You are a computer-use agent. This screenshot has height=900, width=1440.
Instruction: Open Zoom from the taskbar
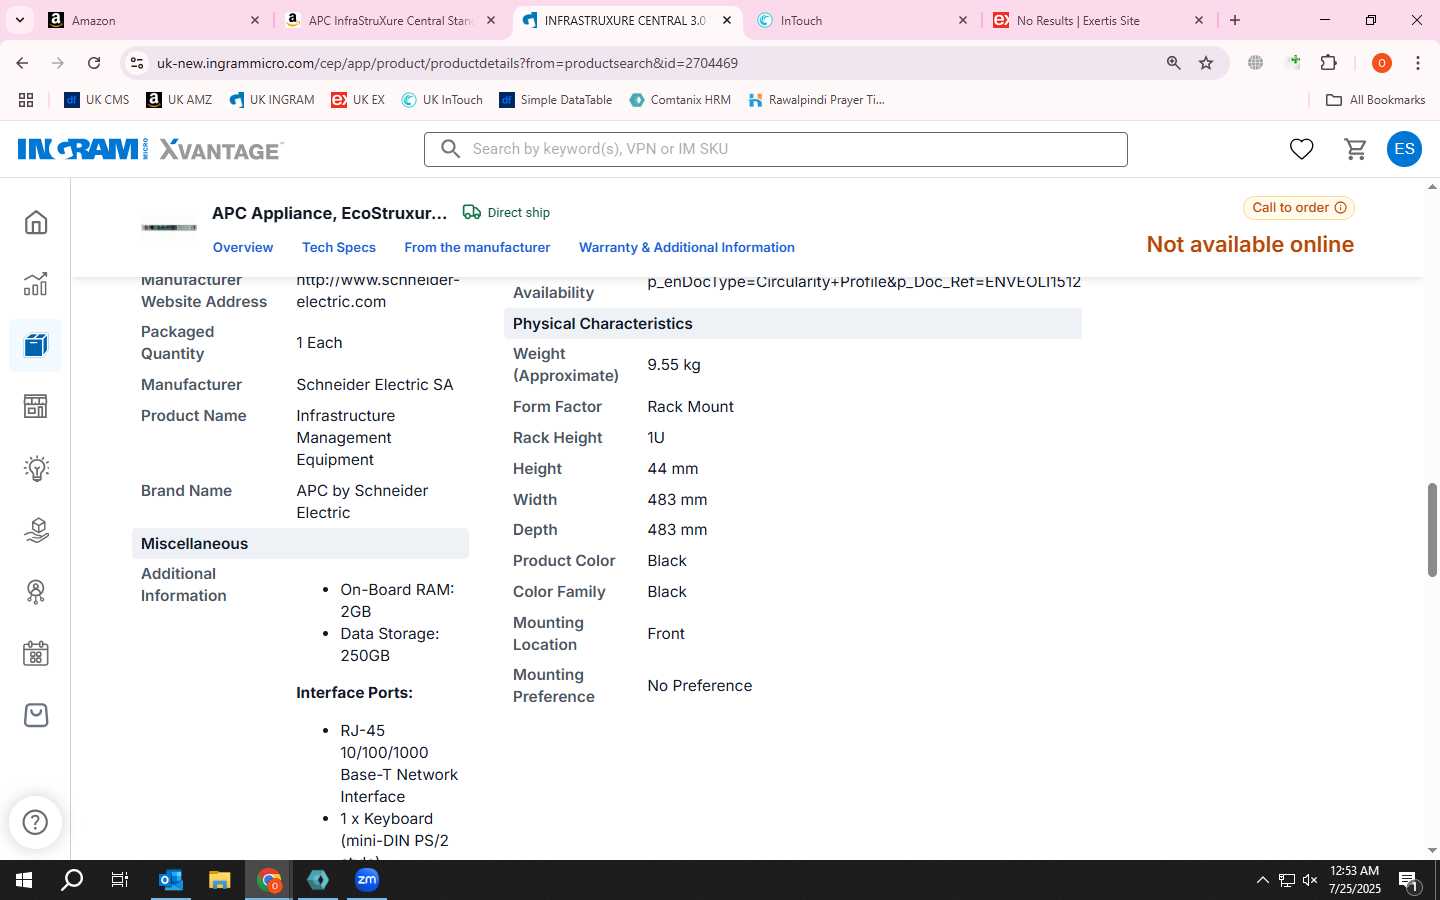pyautogui.click(x=367, y=880)
